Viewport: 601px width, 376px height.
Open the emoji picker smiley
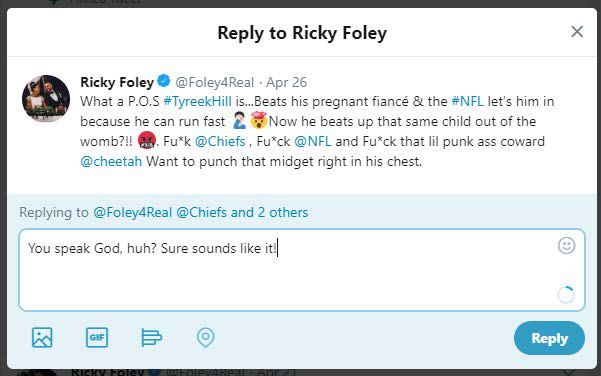566,246
